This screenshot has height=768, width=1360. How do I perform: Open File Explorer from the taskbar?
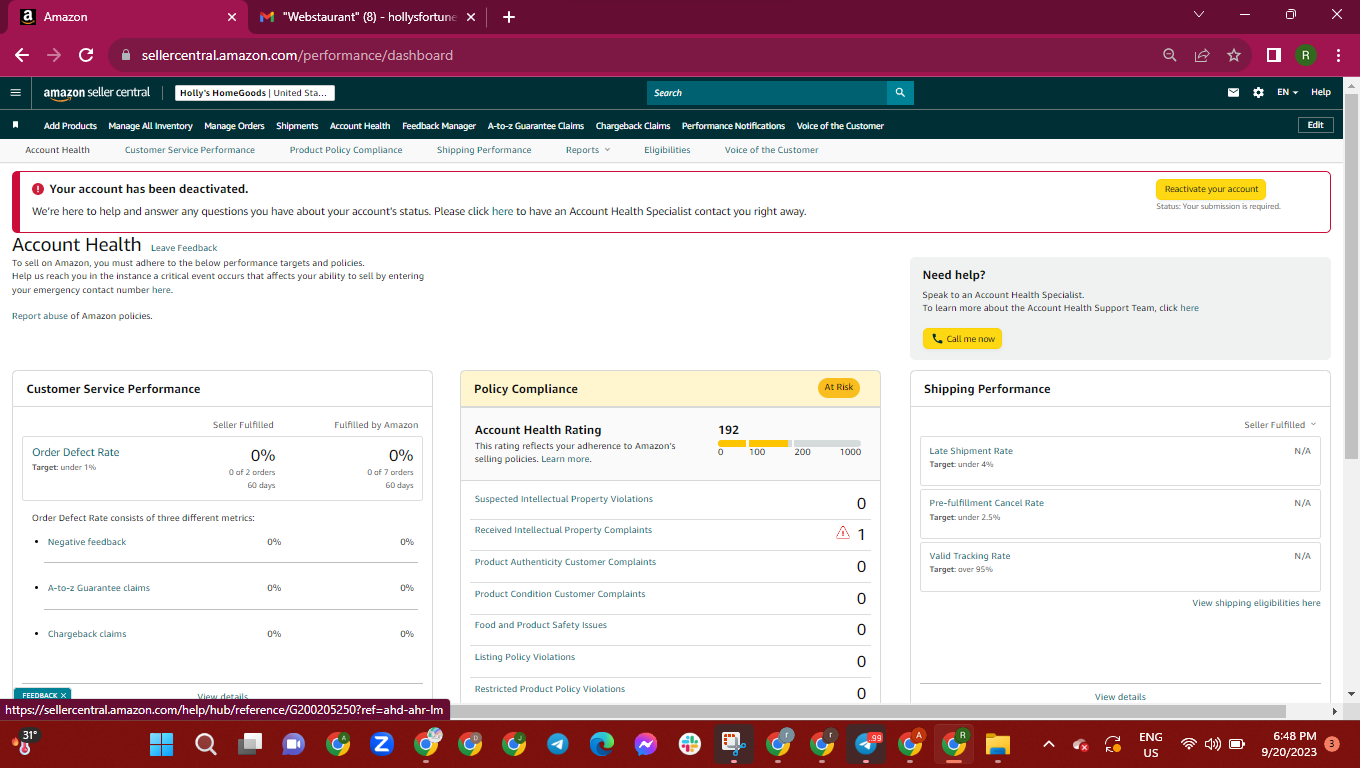[x=997, y=744]
